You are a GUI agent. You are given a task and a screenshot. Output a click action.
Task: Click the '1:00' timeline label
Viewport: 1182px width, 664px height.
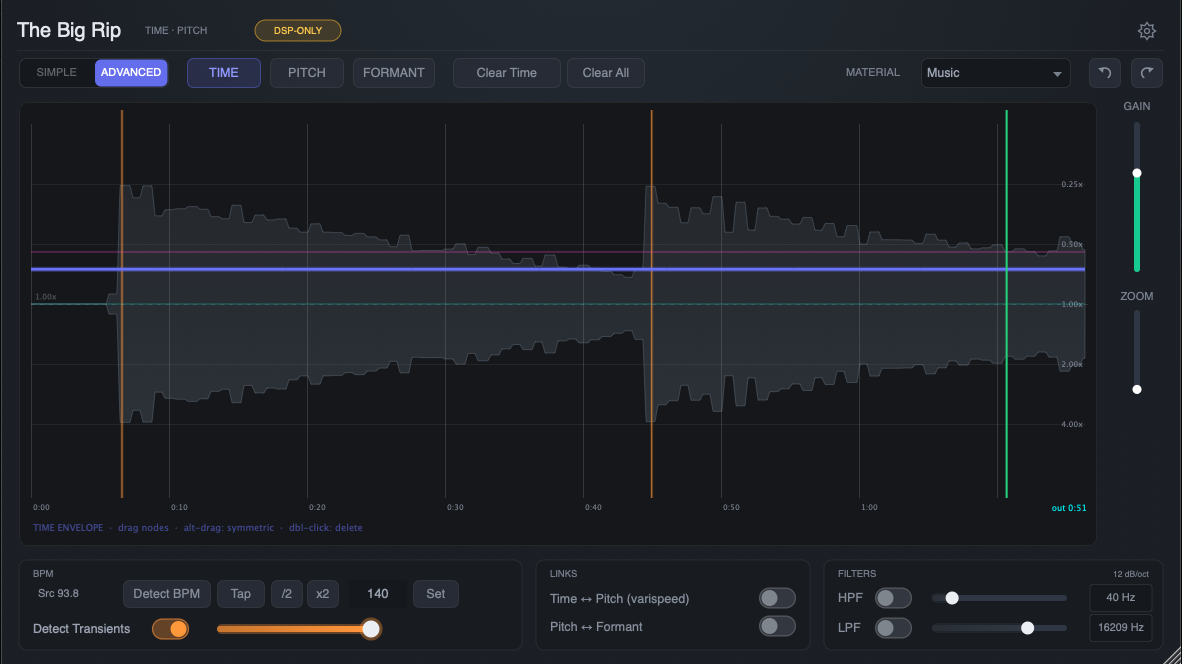coord(869,508)
